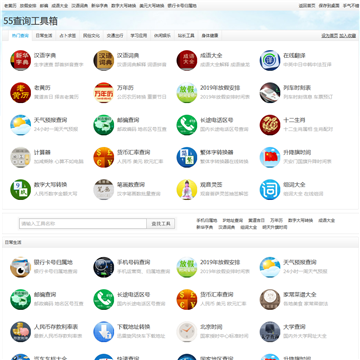Click the 查找工具 search button
Viewport: 360px width, 360px height.
pyautogui.click(x=161, y=224)
